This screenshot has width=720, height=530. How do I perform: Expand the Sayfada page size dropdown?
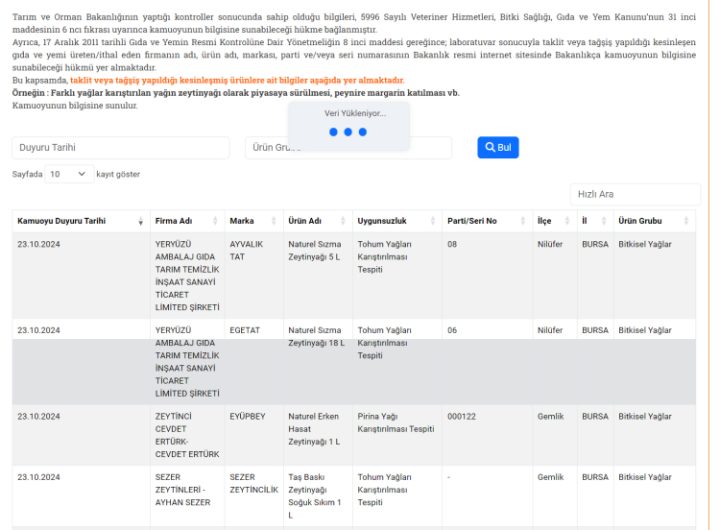pyautogui.click(x=67, y=173)
